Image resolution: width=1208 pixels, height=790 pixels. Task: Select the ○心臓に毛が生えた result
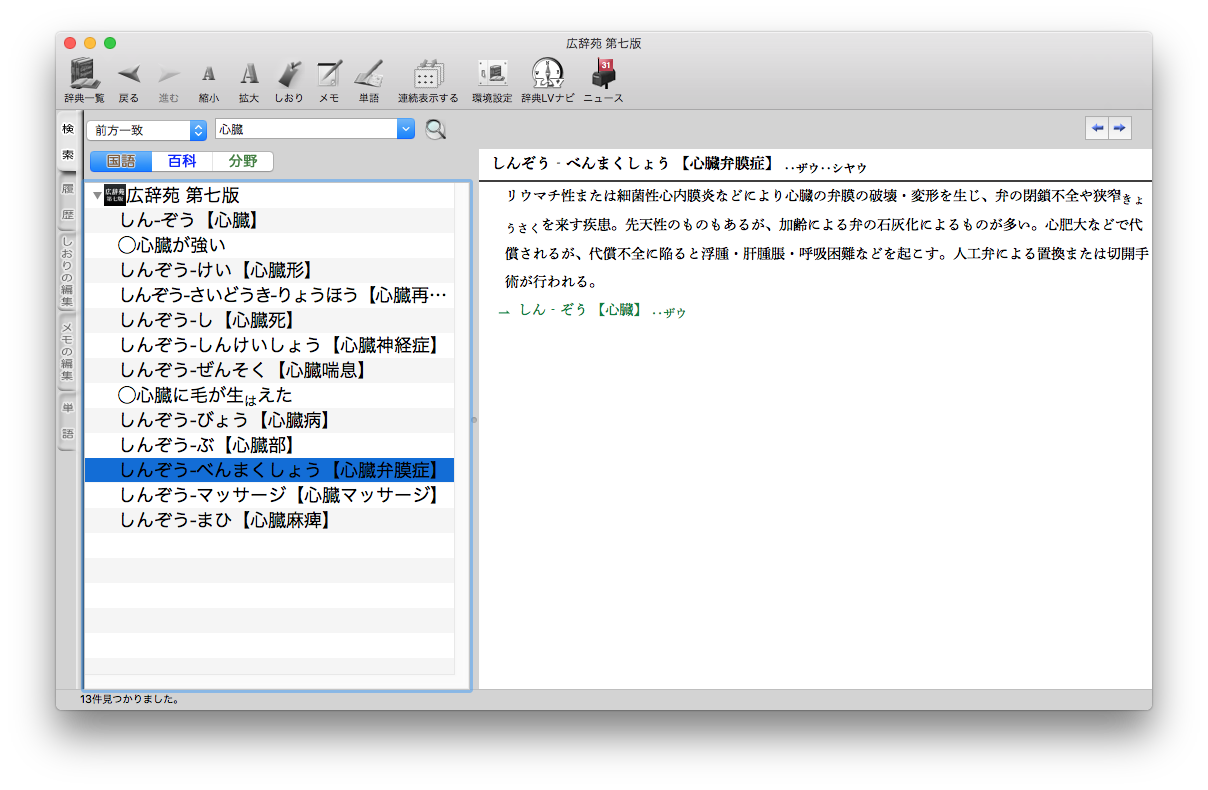point(269,395)
